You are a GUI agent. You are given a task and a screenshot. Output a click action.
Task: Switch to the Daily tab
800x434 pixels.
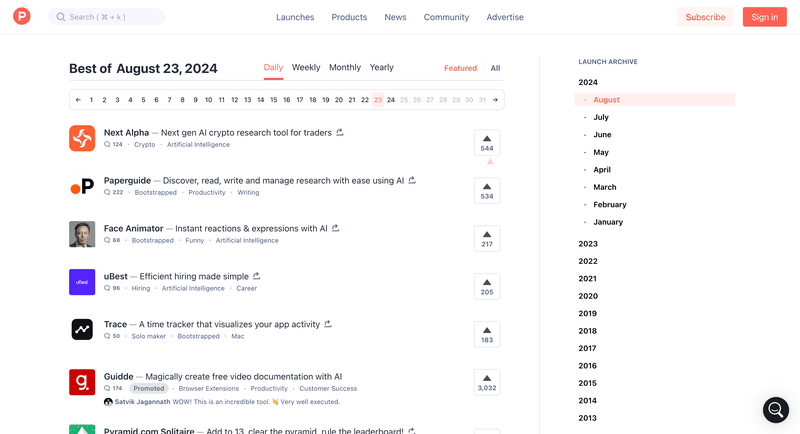[x=273, y=67]
